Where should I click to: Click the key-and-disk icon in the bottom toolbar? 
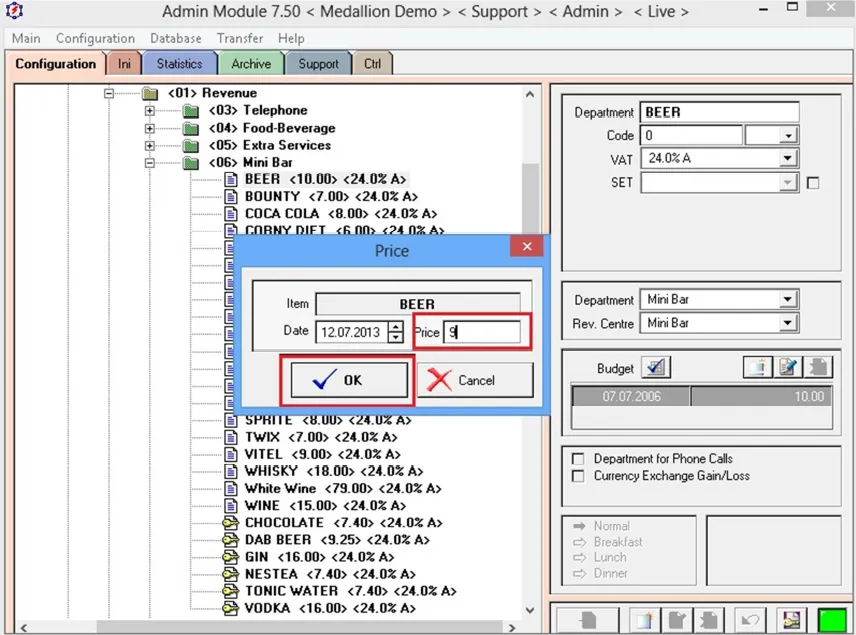[792, 621]
